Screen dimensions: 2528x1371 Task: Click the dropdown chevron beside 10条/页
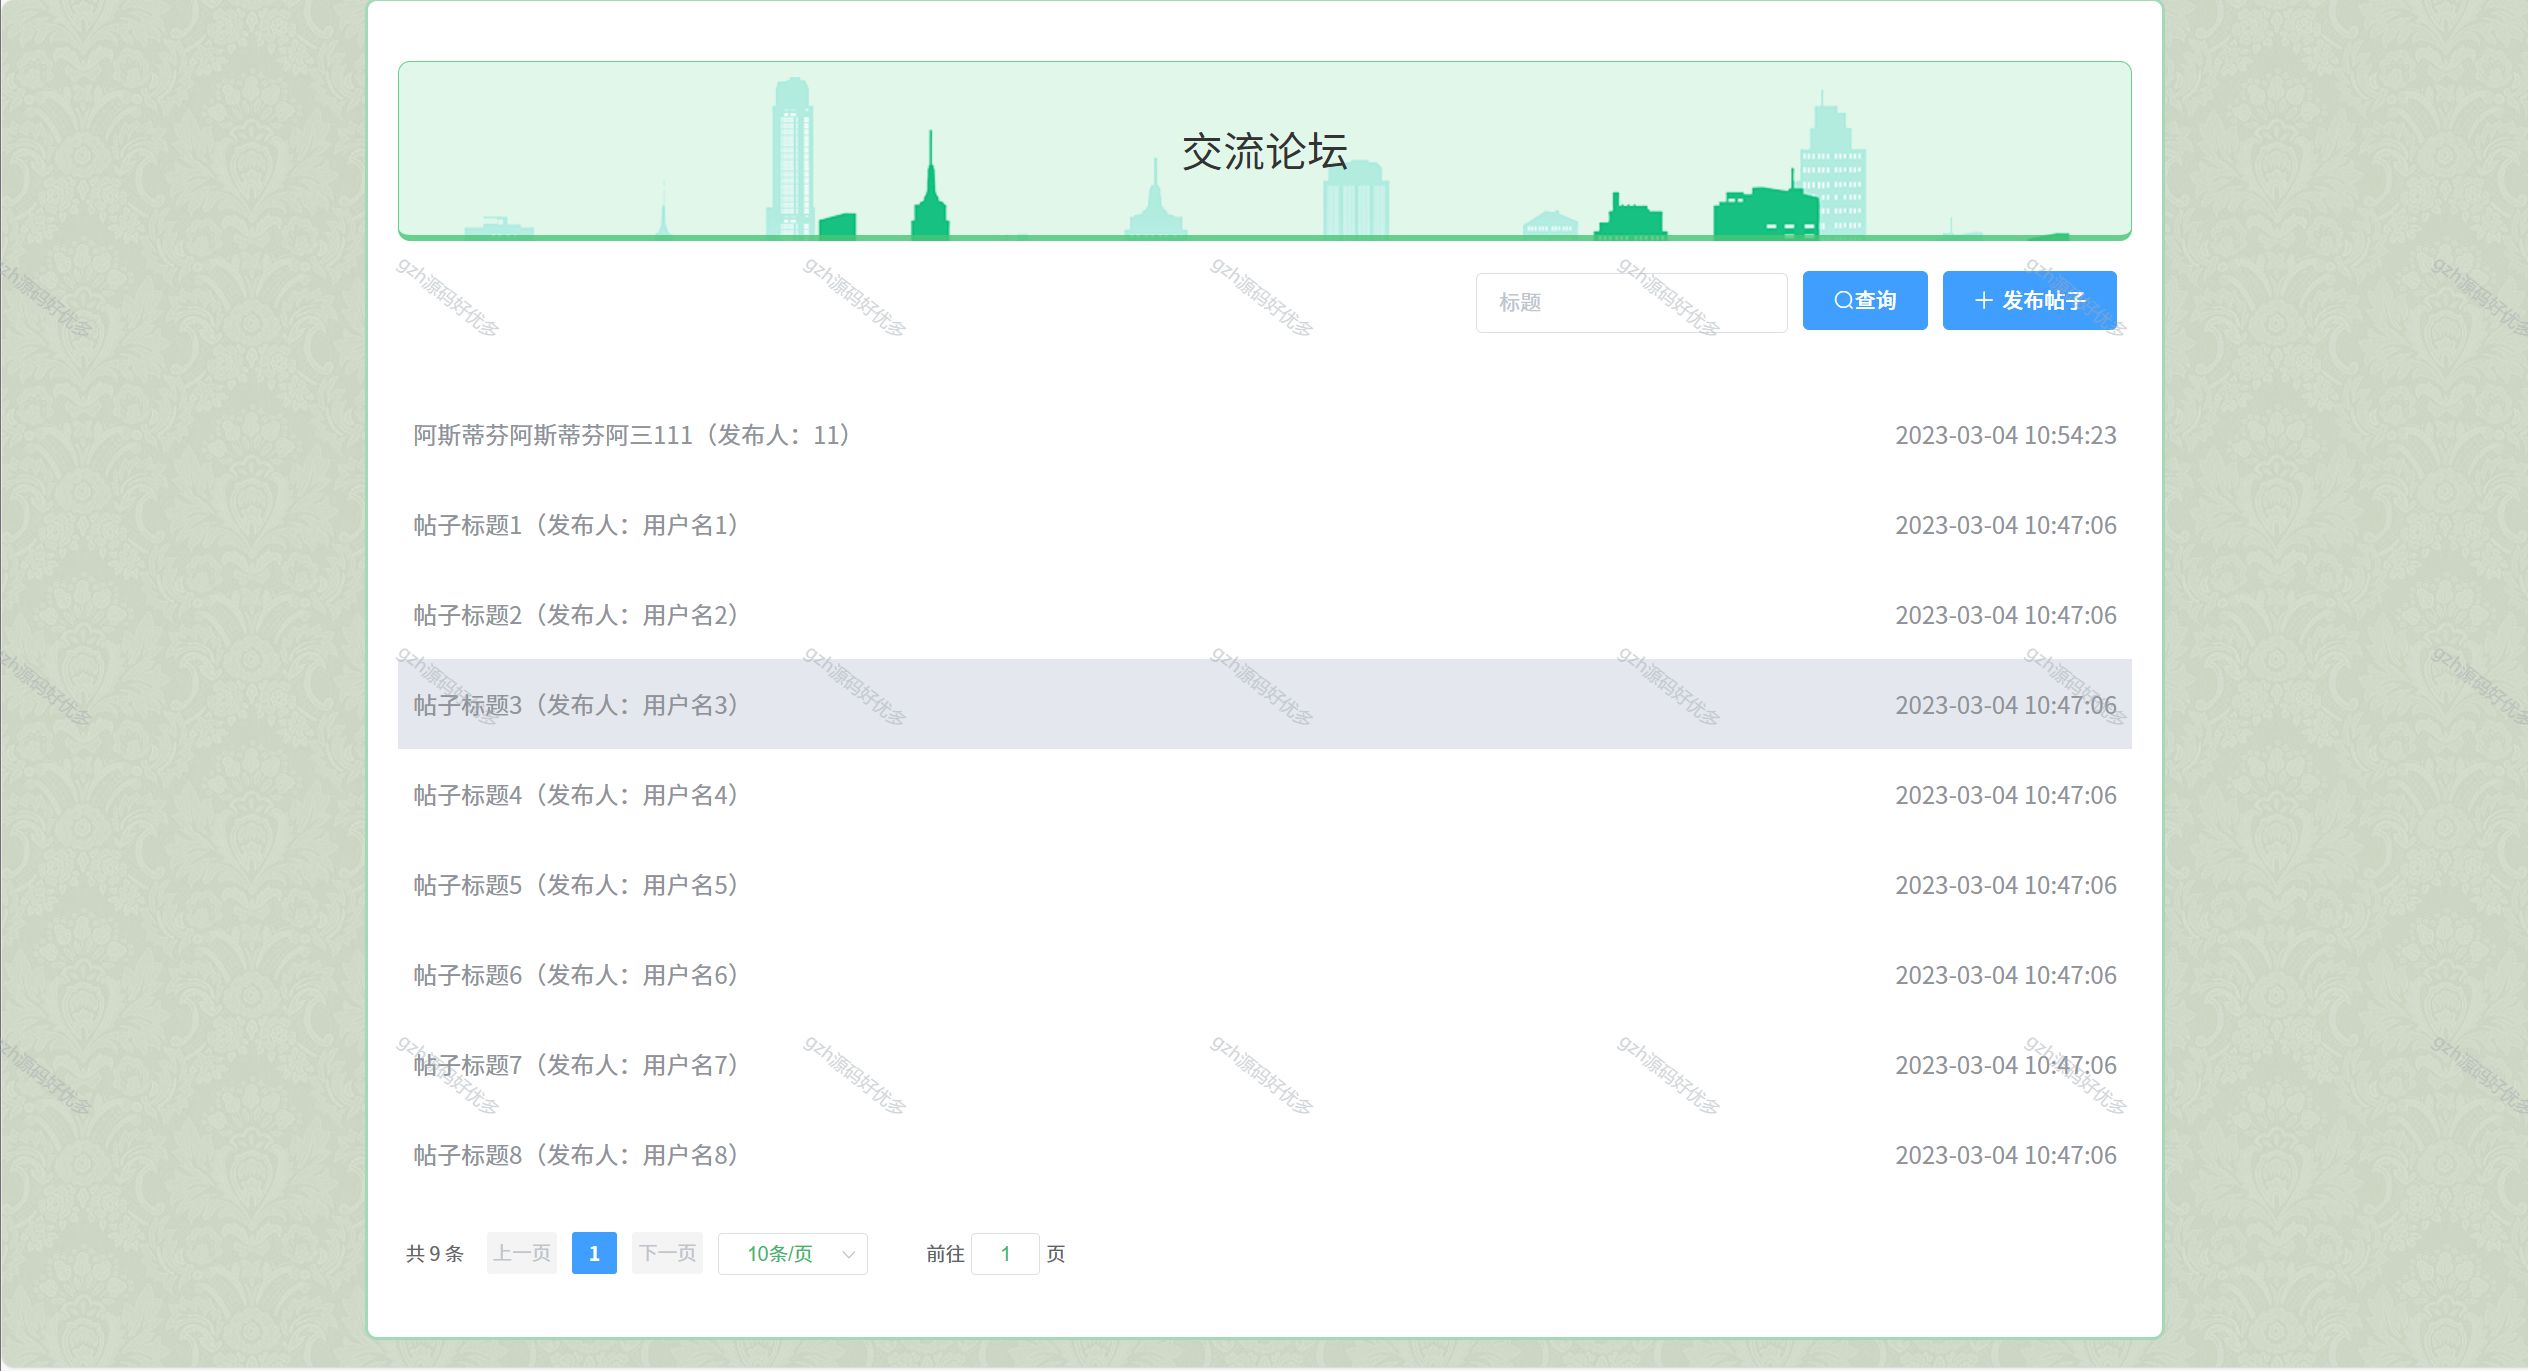tap(849, 1255)
